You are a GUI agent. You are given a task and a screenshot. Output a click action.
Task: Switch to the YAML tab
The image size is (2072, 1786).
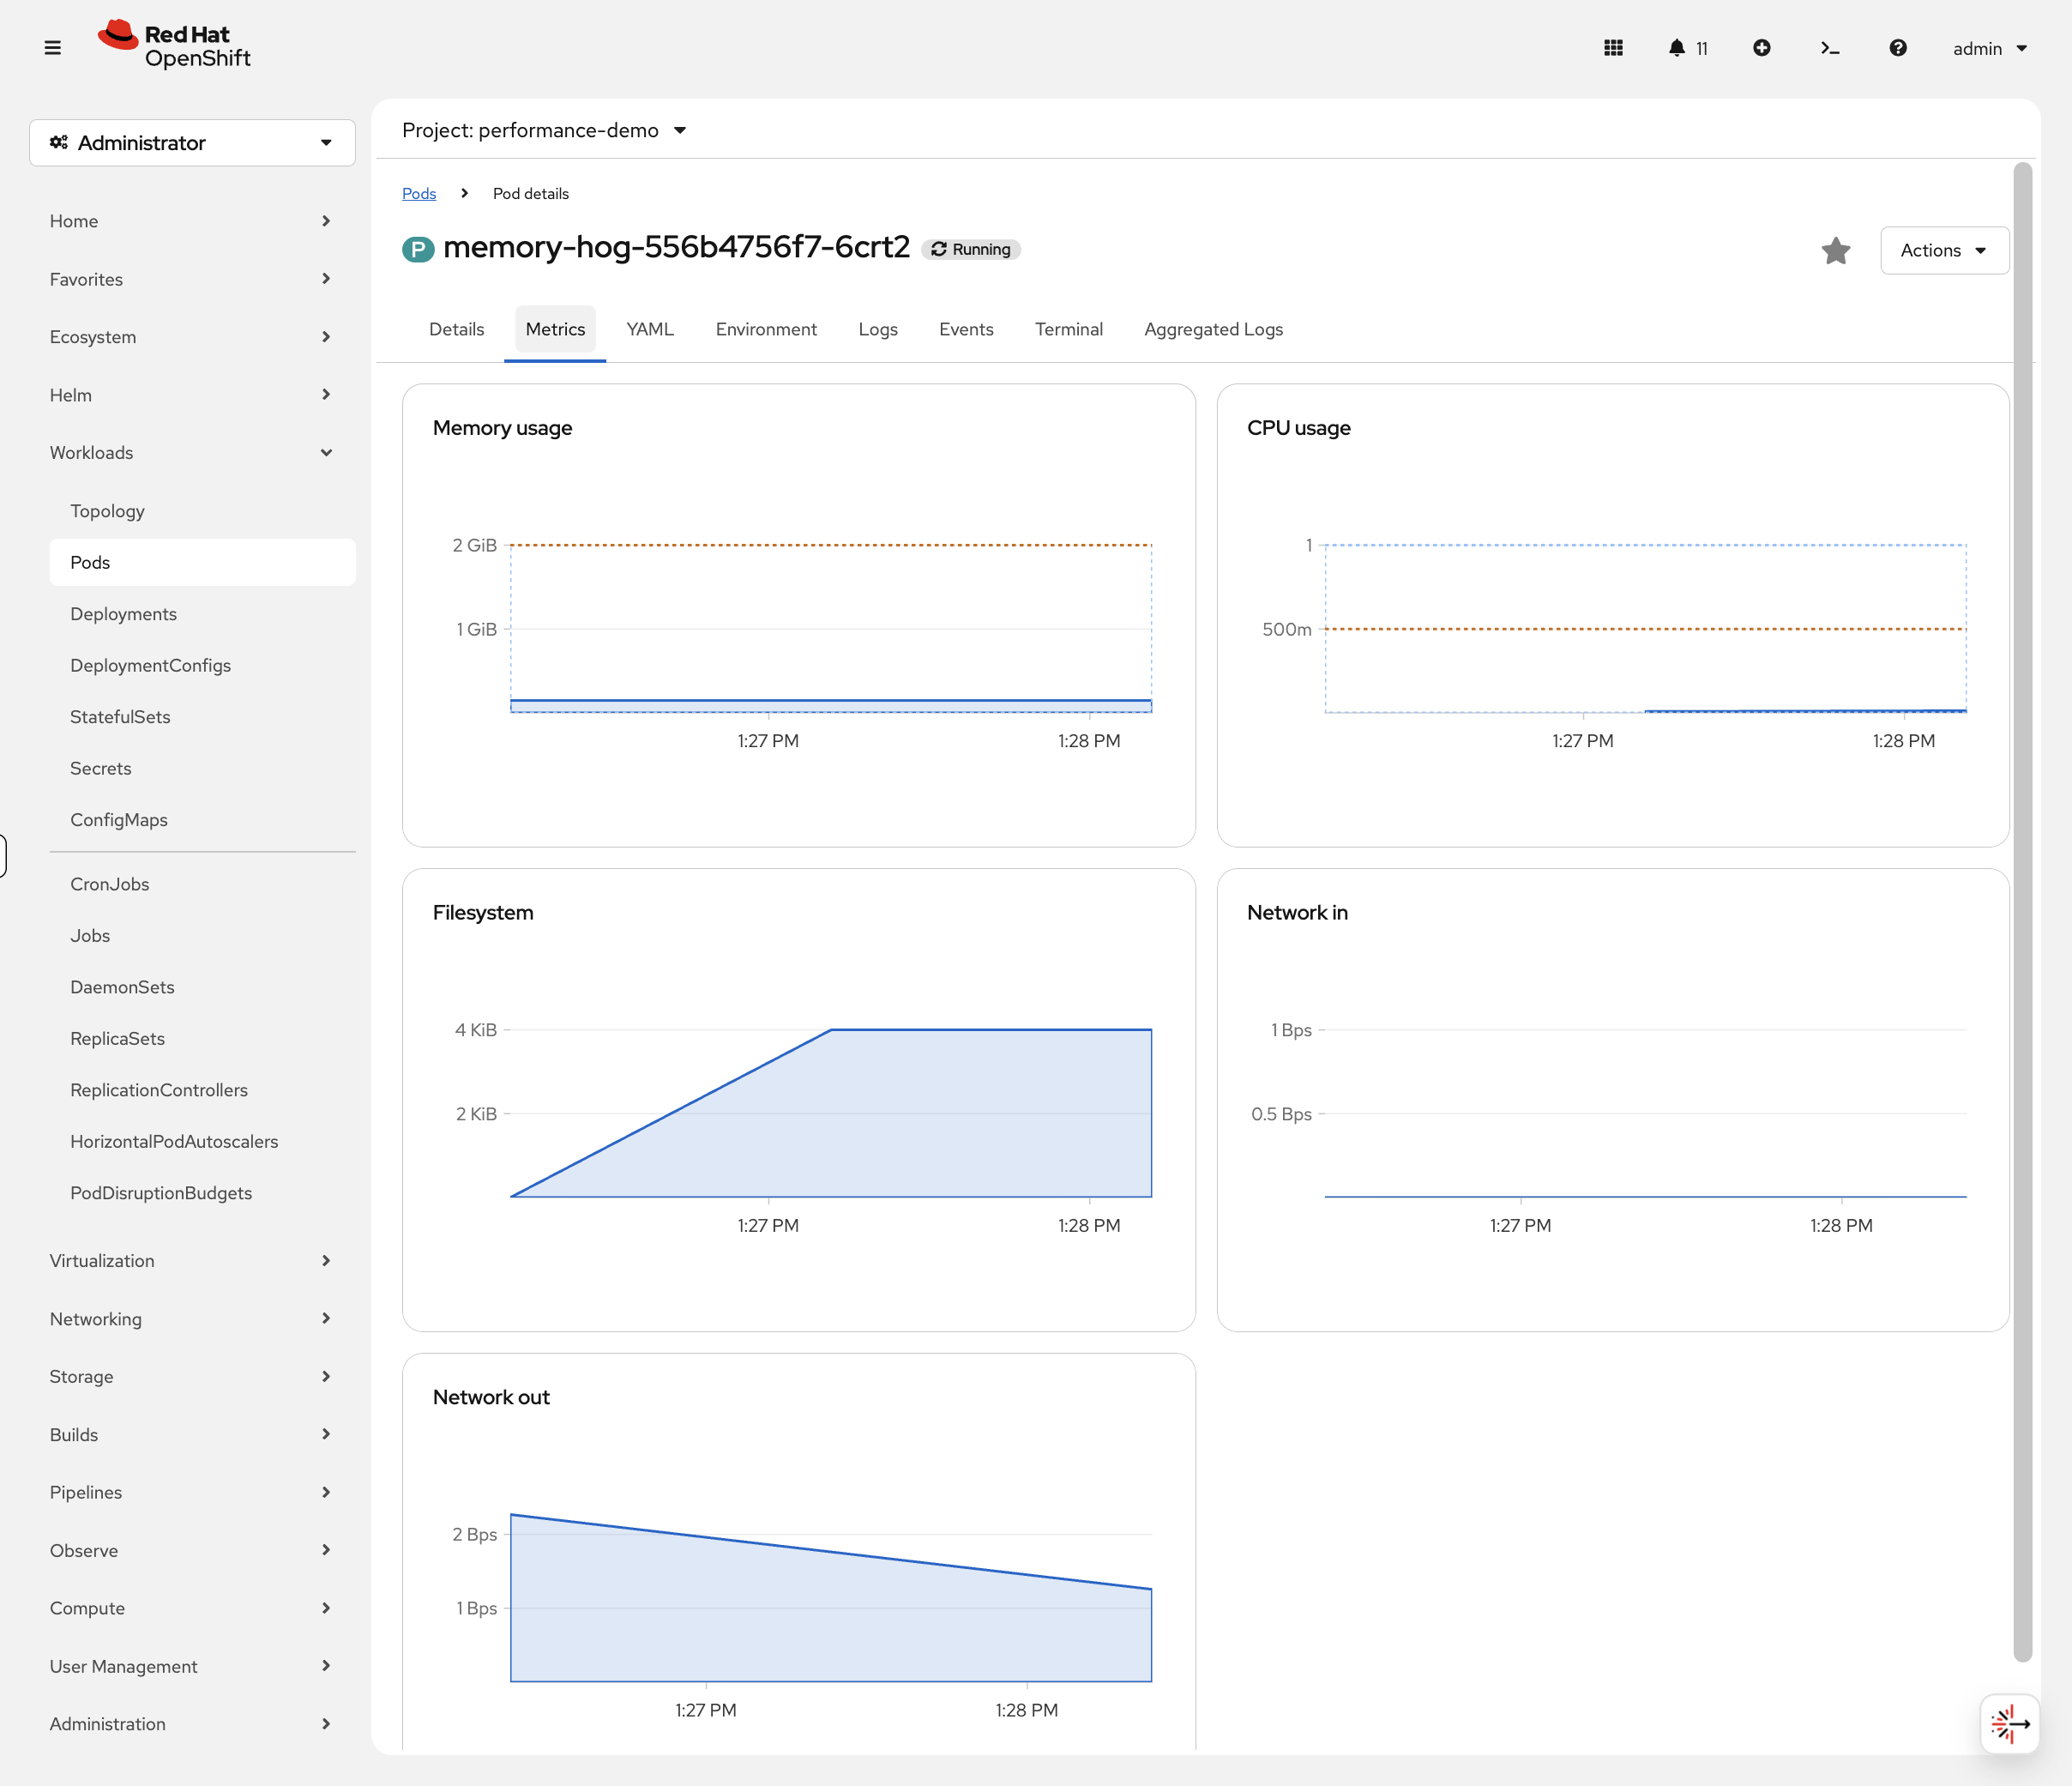click(x=649, y=329)
